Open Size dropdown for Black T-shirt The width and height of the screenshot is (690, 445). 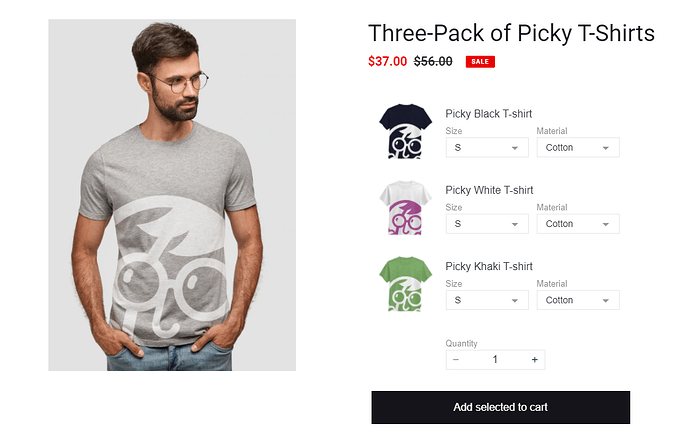pyautogui.click(x=487, y=148)
